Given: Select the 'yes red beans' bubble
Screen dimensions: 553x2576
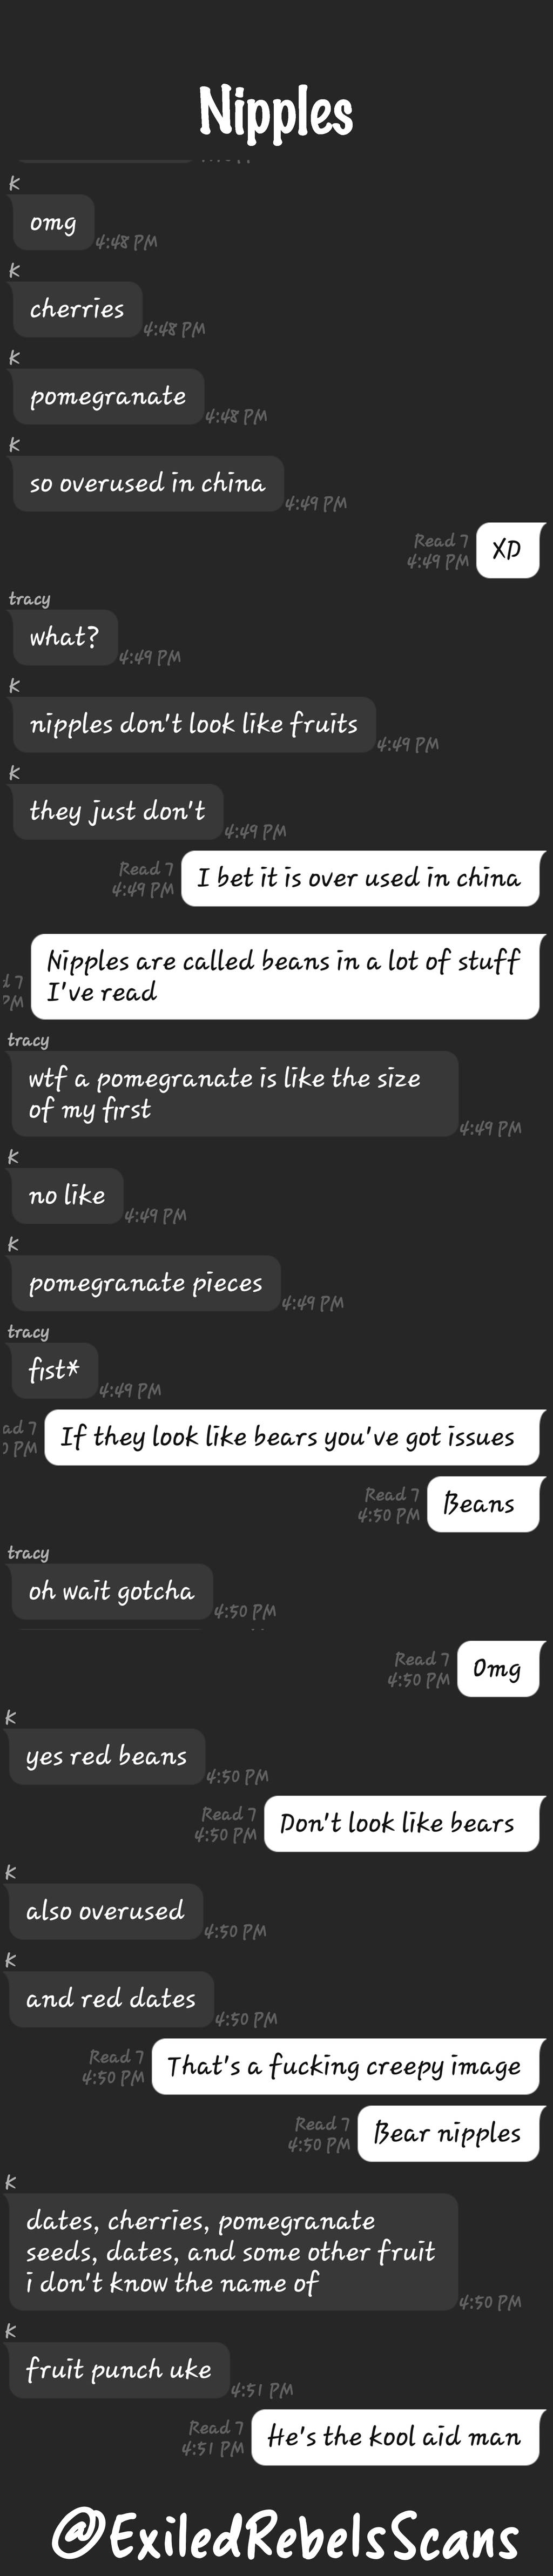Looking at the screenshot, I should 107,1756.
